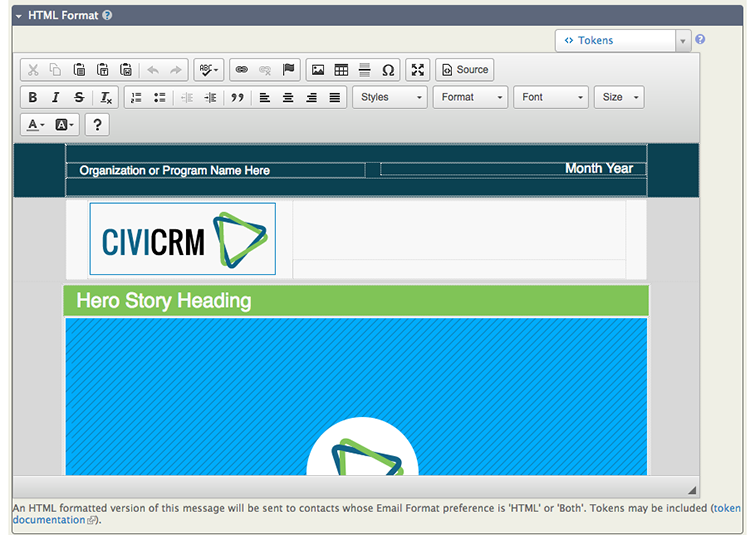750x535 pixels.
Task: Align text right
Action: 311,98
